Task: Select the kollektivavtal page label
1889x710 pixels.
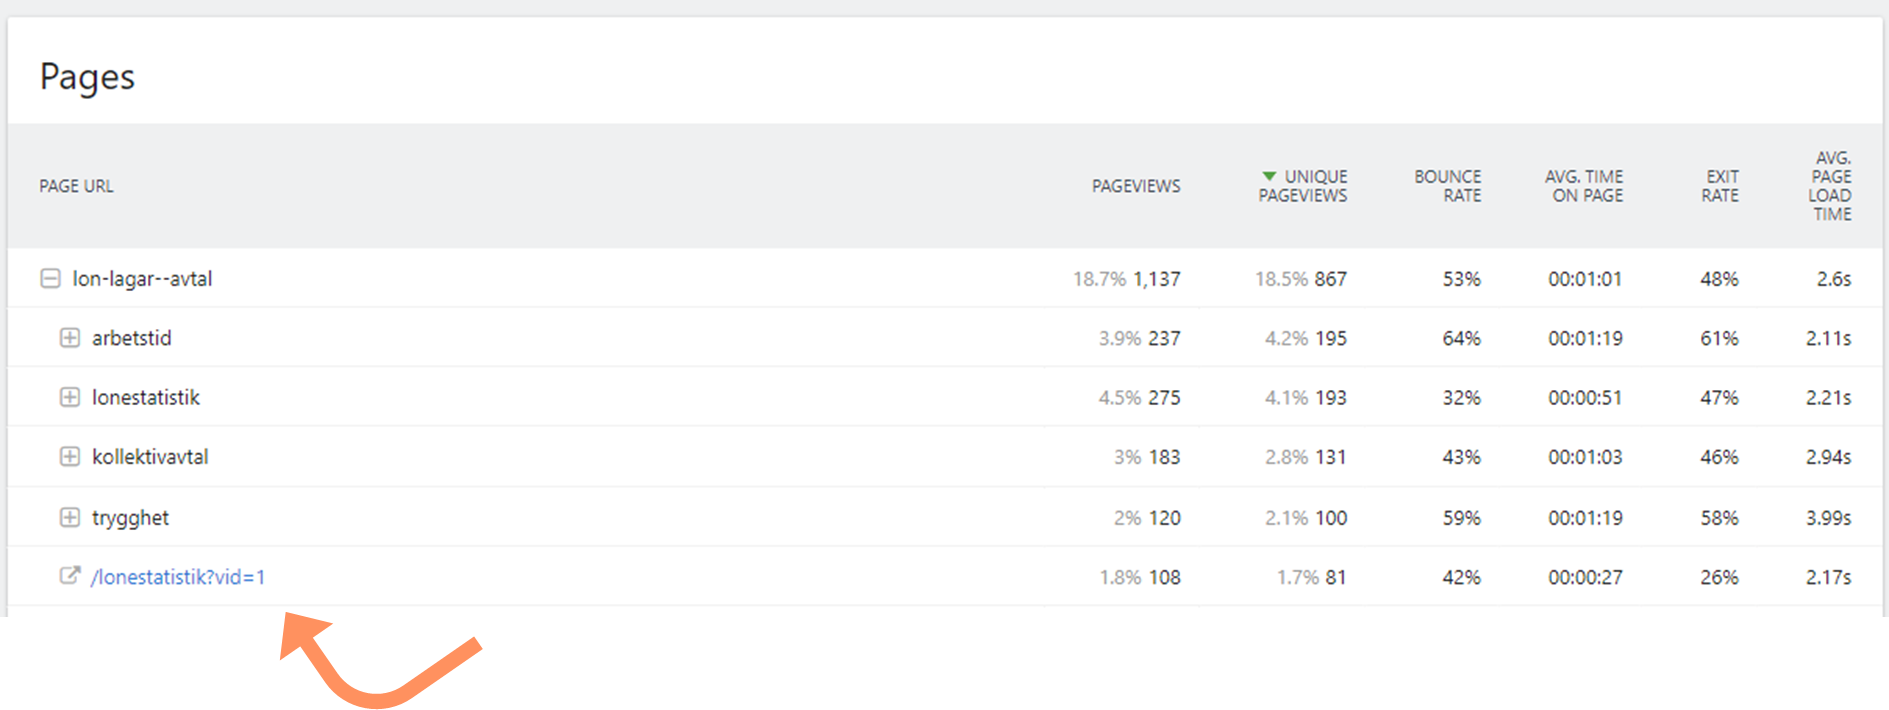Action: (150, 457)
